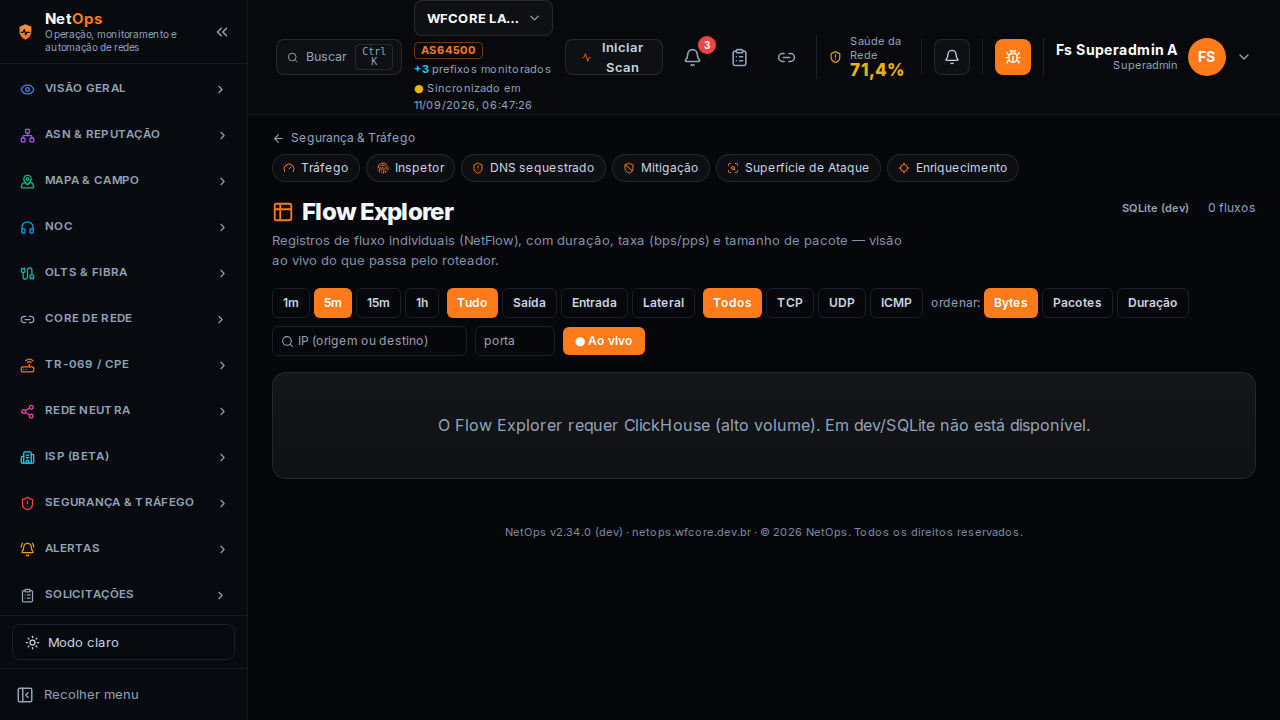The image size is (1280, 720).
Task: Click the ISP (Beta) building icon
Action: click(28, 457)
